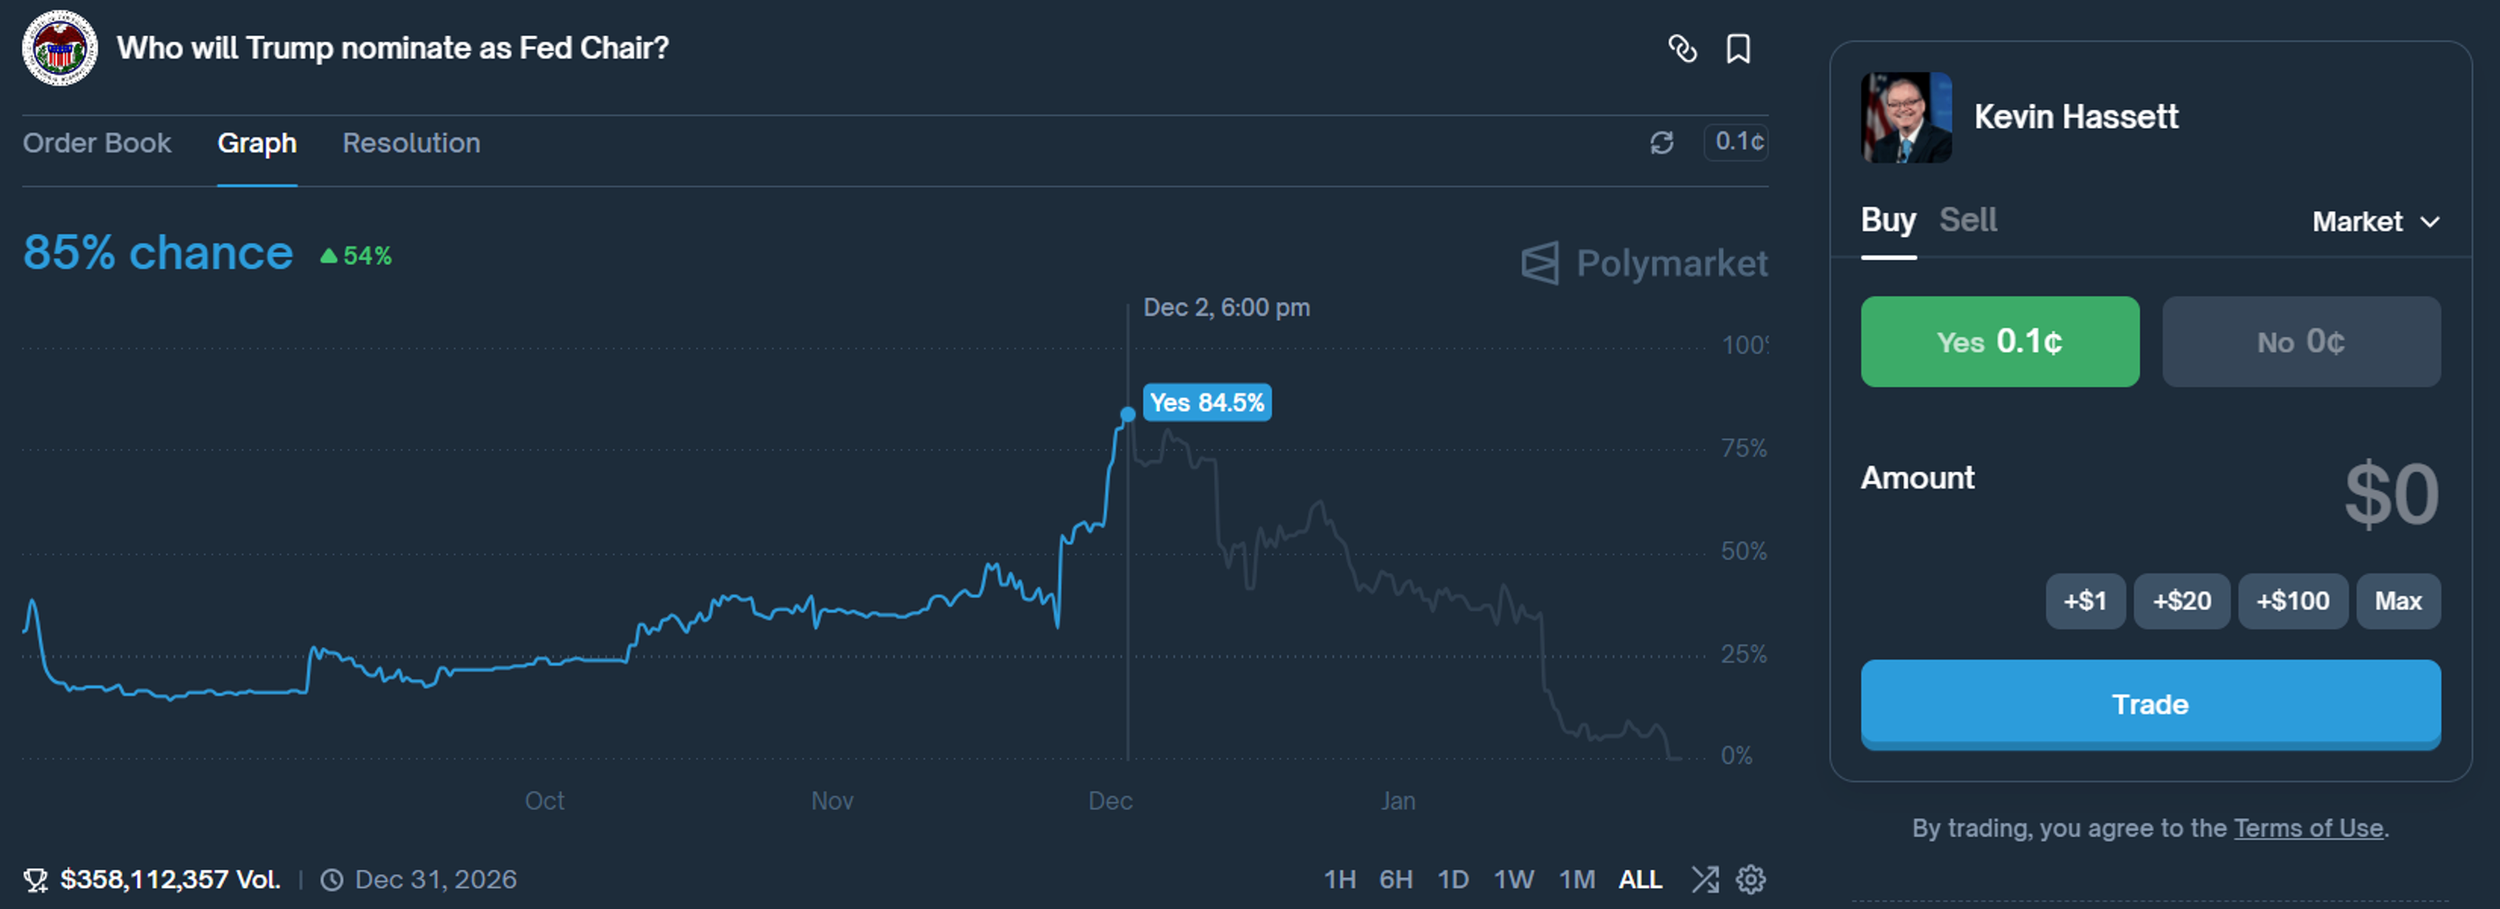The width and height of the screenshot is (2500, 909).
Task: Click the refresh order book icon
Action: pyautogui.click(x=1662, y=143)
